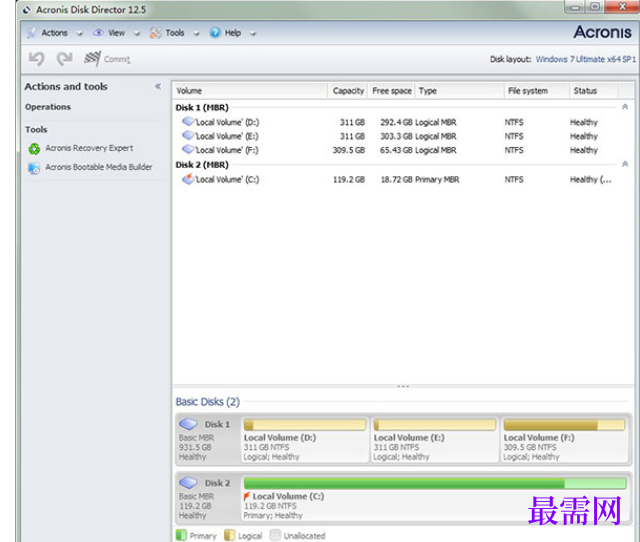This screenshot has height=542, width=640.
Task: Collapse the Disk 2 (MBR) group
Action: click(x=624, y=164)
